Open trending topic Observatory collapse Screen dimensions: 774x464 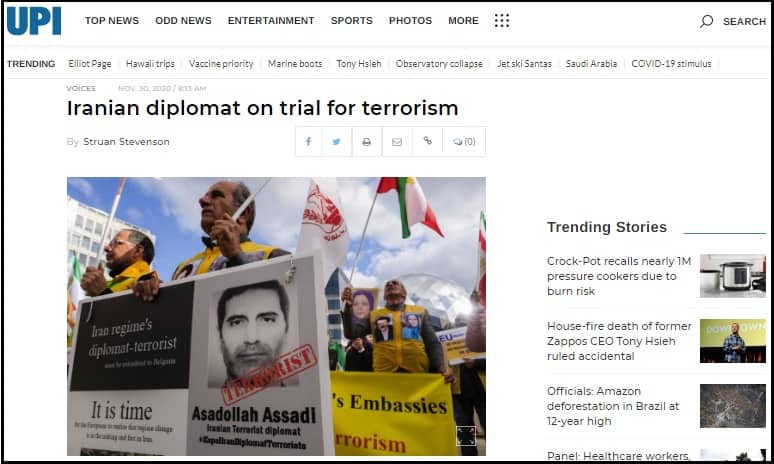[x=439, y=64]
